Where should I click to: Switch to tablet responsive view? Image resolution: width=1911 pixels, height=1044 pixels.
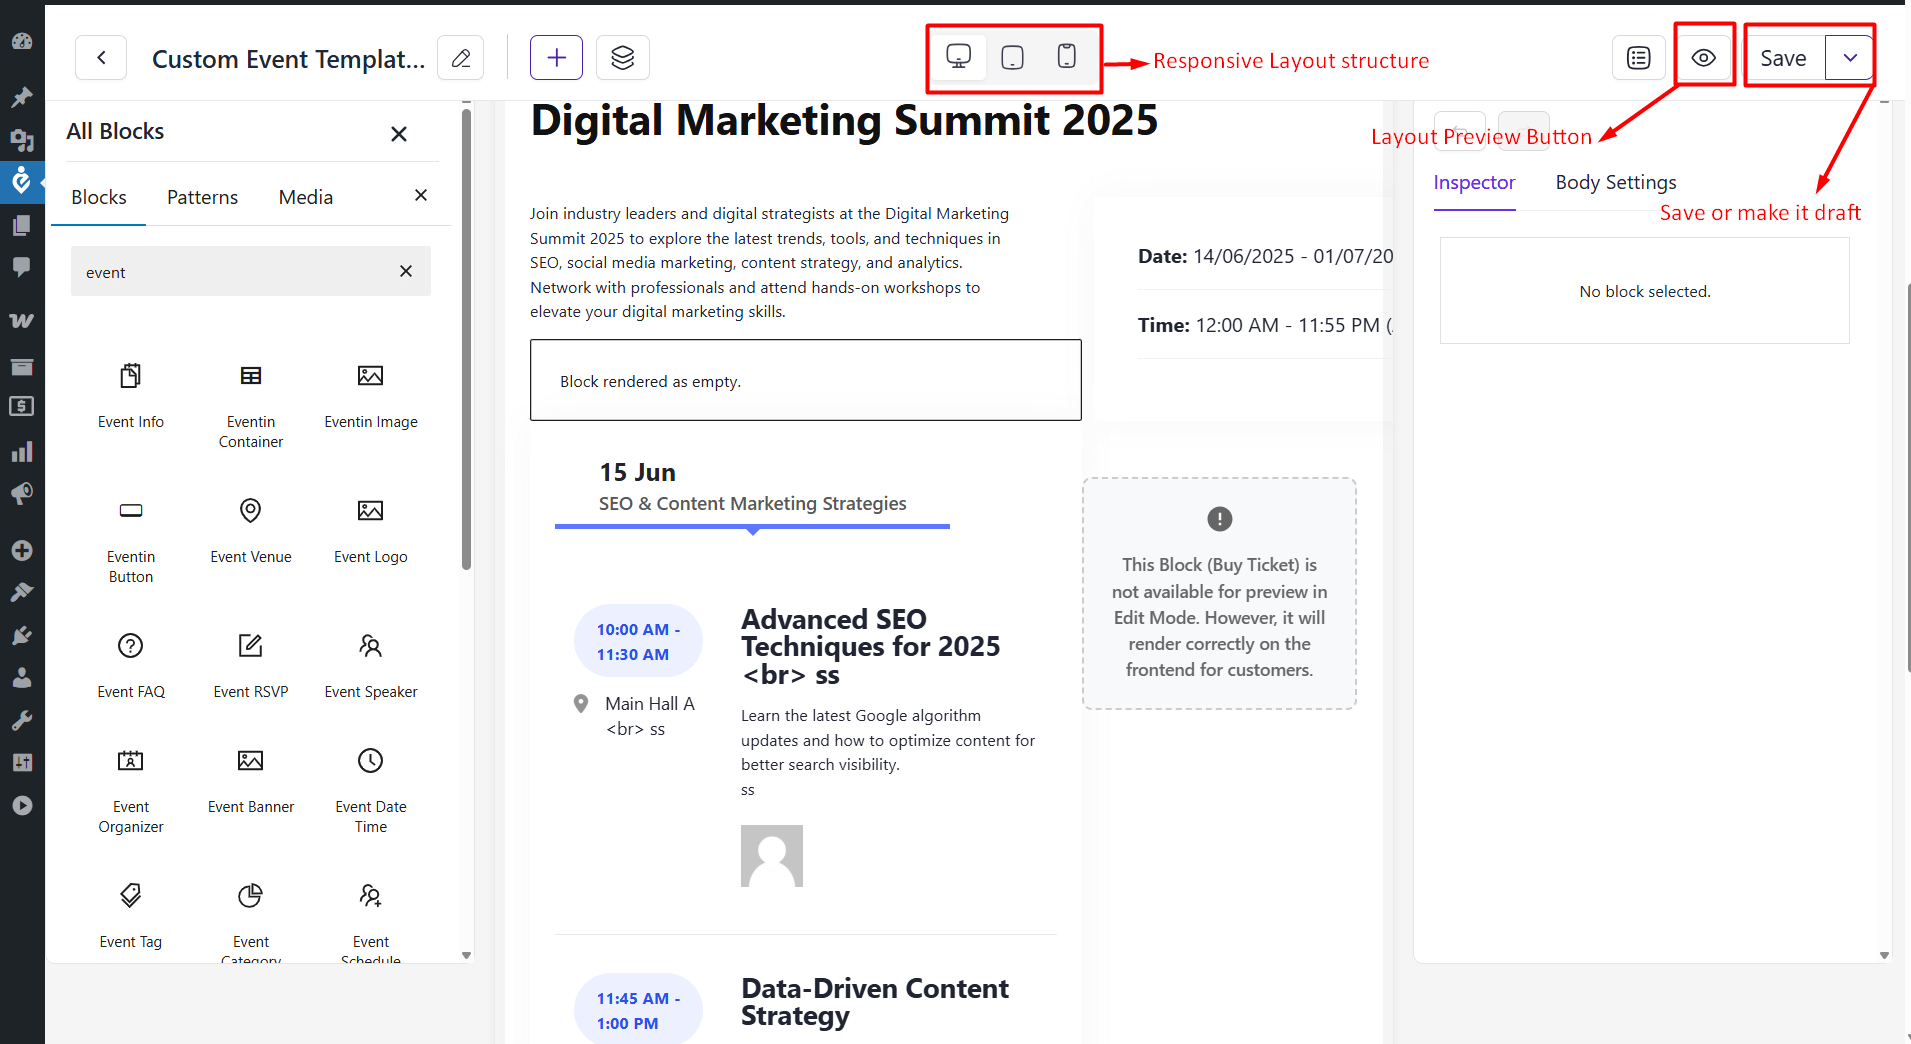(x=1013, y=57)
